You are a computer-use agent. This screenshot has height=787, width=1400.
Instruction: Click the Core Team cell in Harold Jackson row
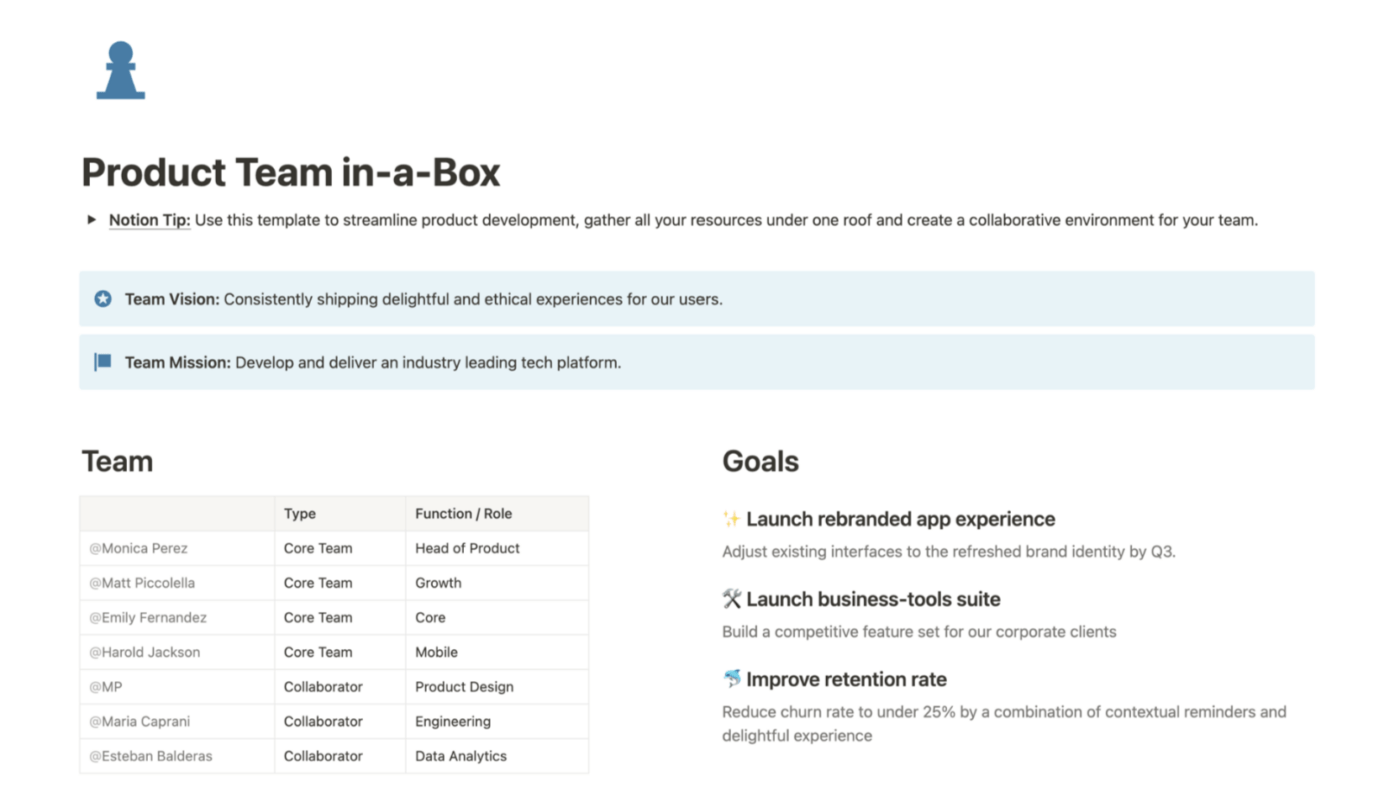[340, 652]
